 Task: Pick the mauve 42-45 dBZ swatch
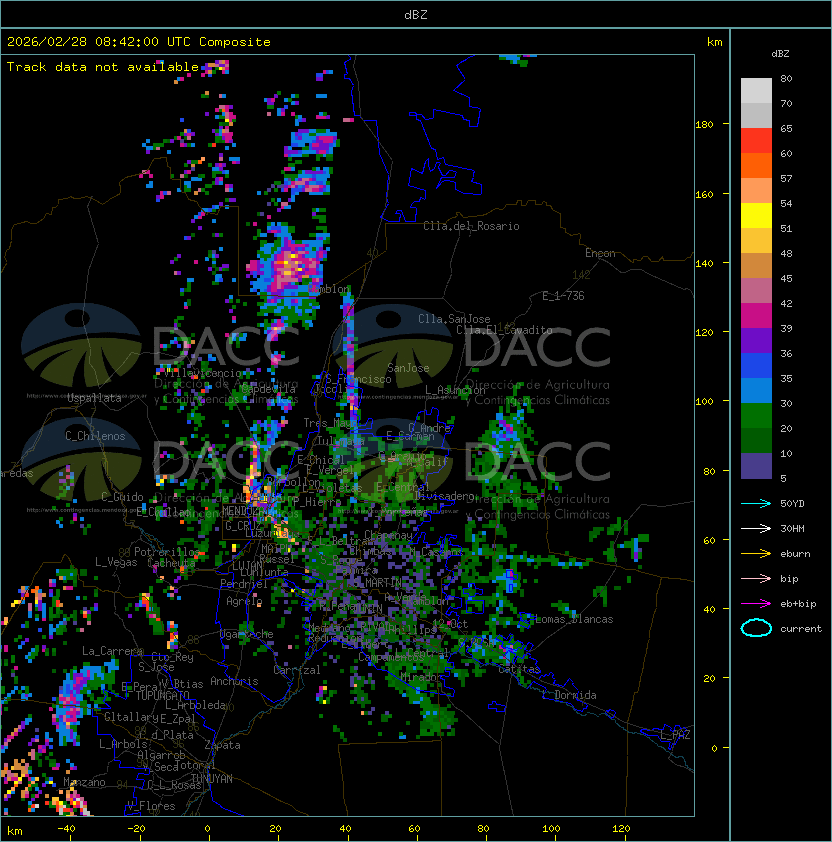click(756, 291)
